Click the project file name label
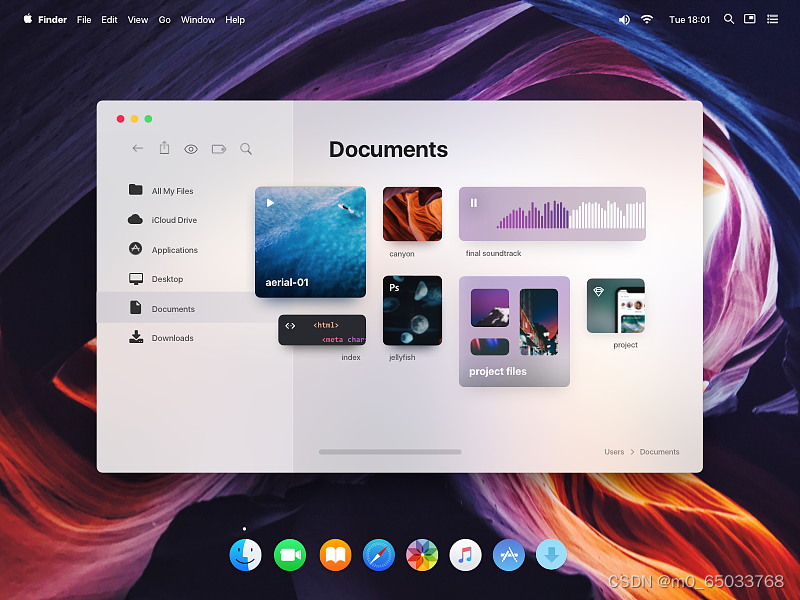The image size is (800, 600). 626,345
